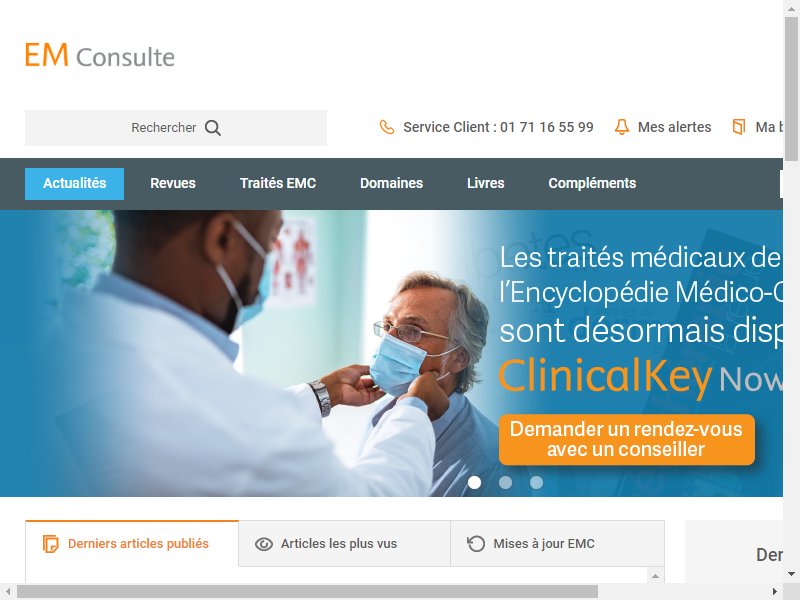Click the horizontal scrollbar right arrow

coord(775,592)
